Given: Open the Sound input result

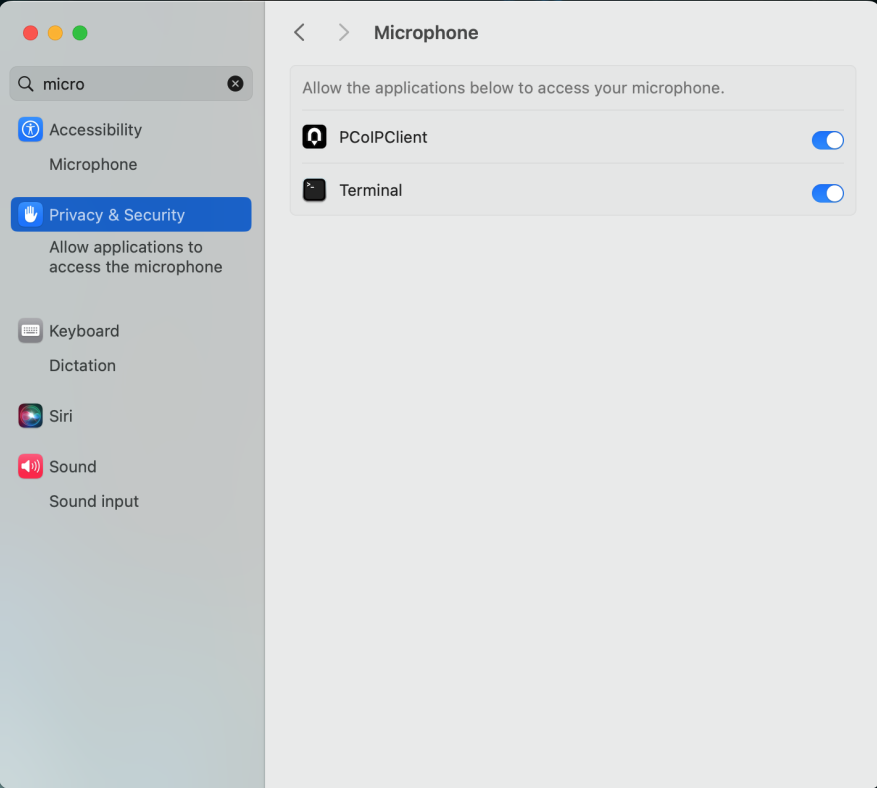Looking at the screenshot, I should (94, 501).
